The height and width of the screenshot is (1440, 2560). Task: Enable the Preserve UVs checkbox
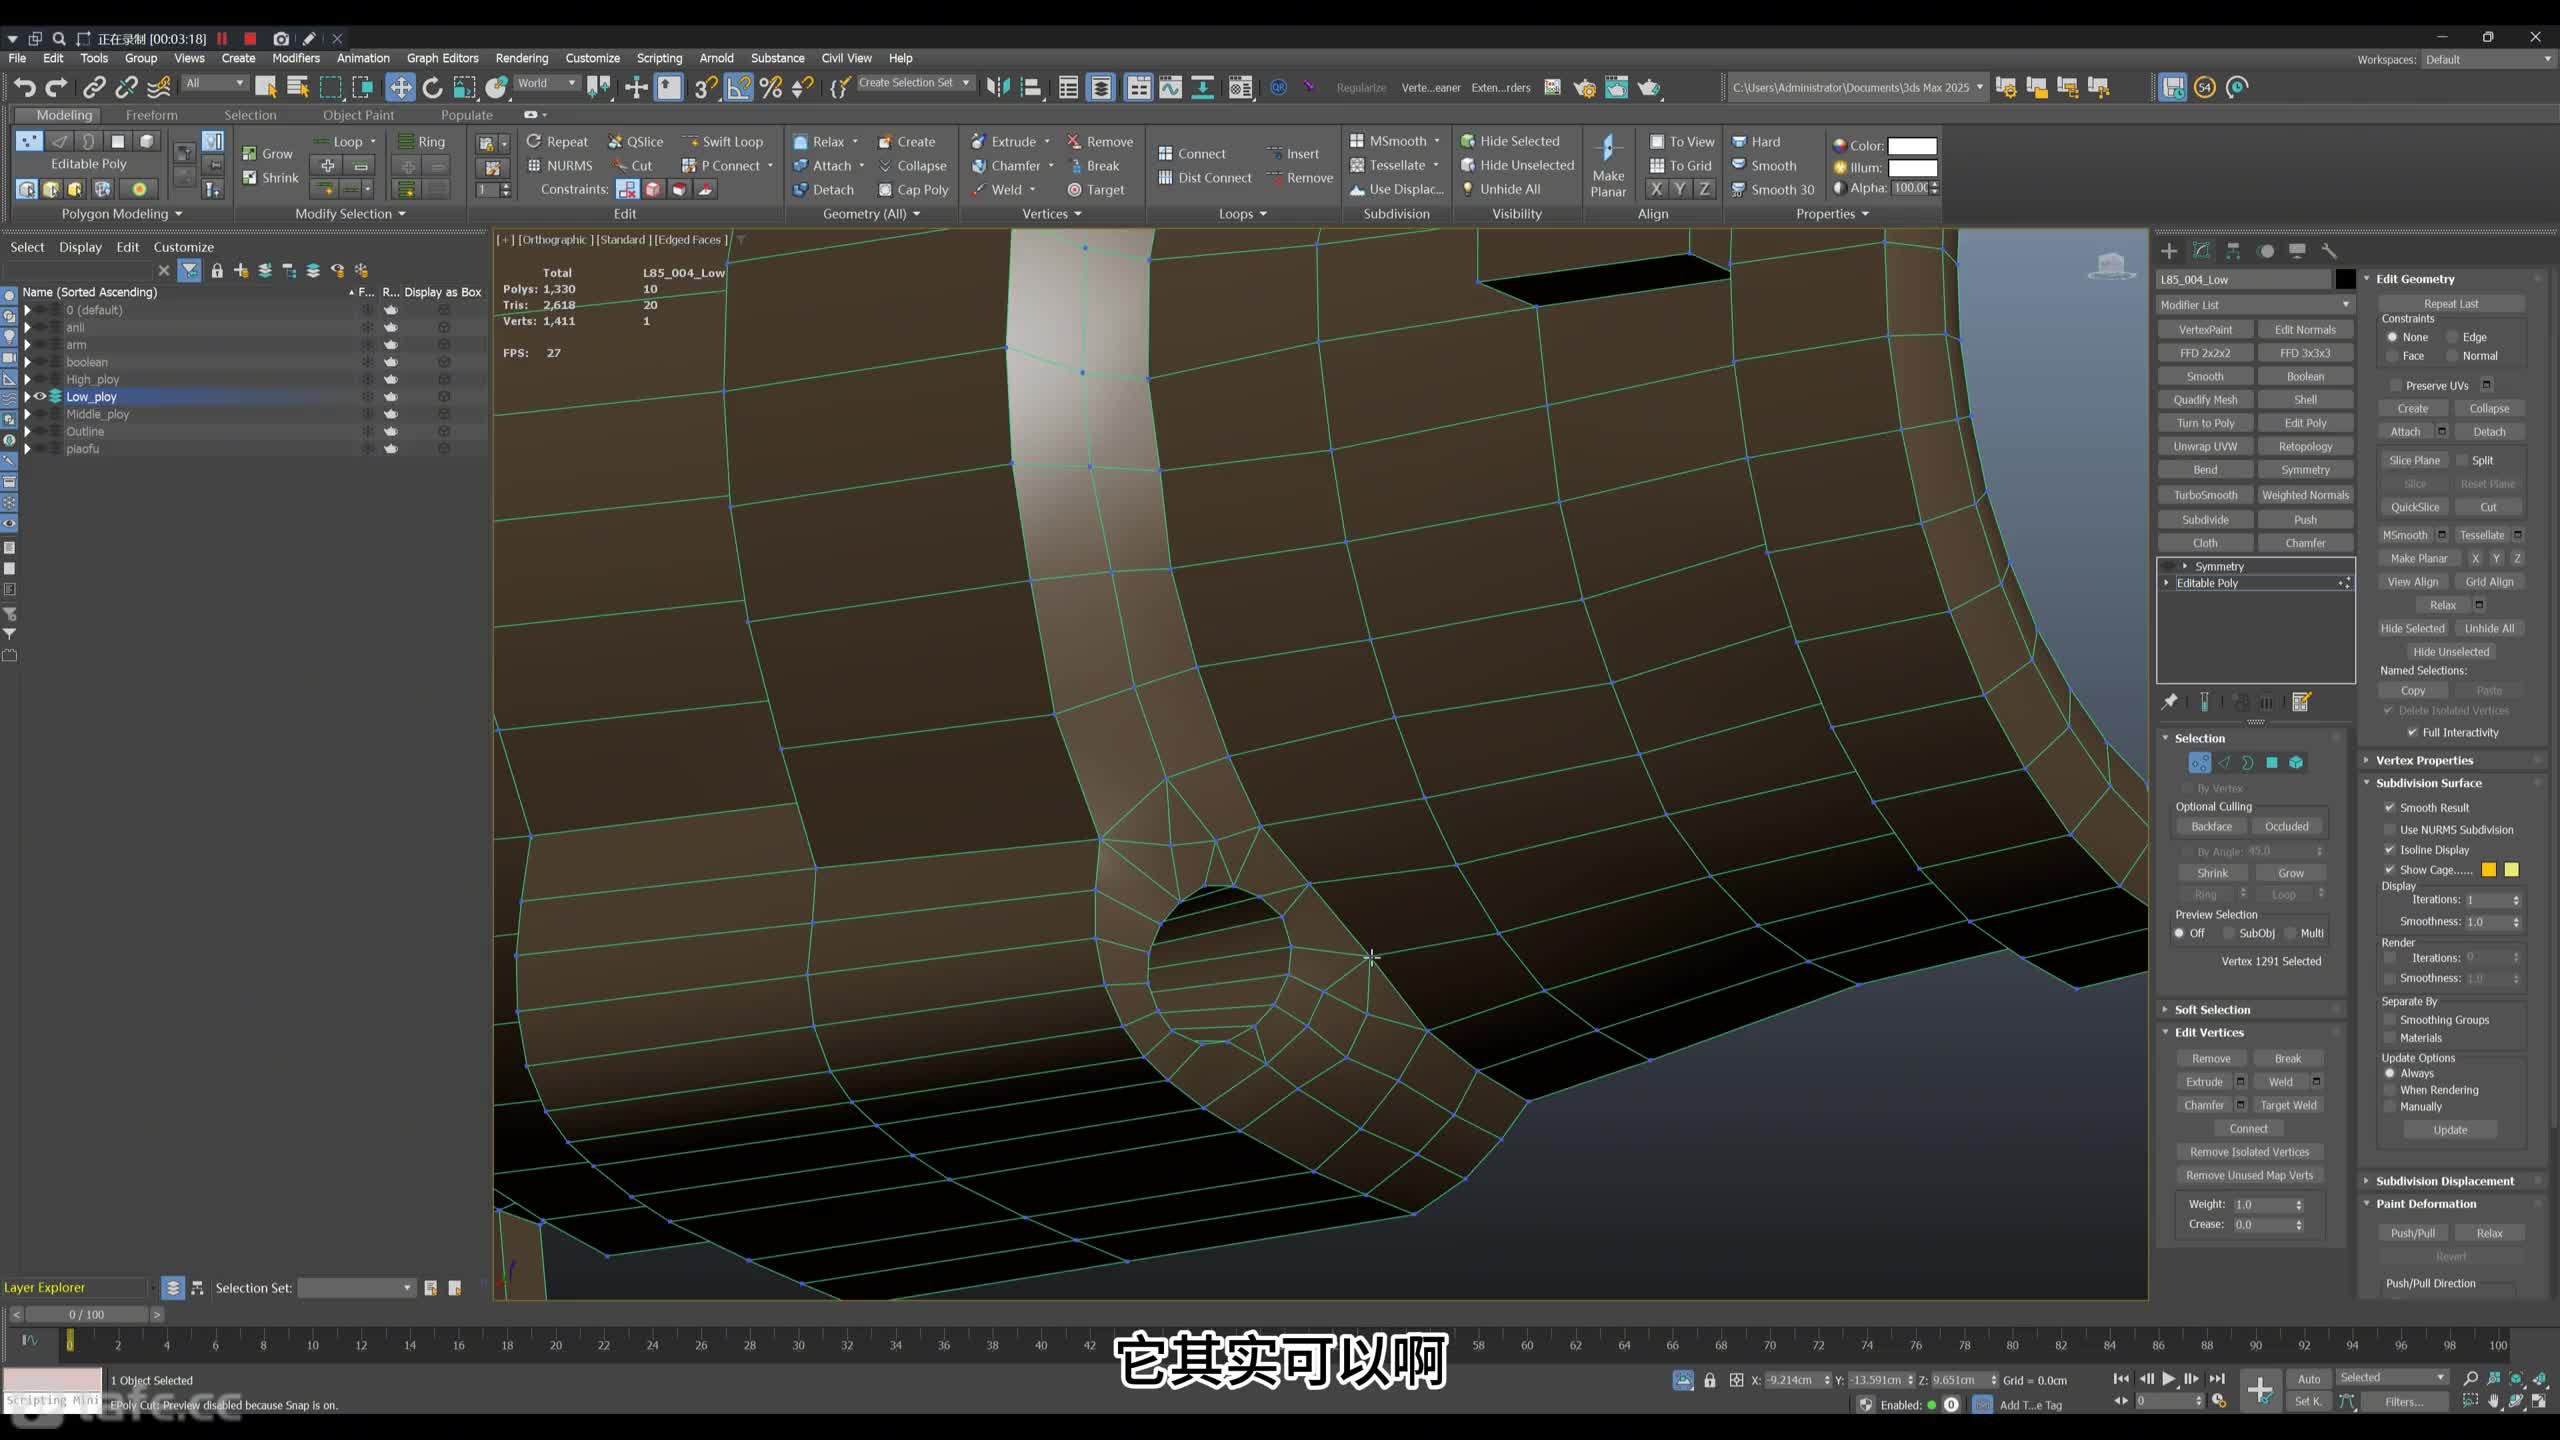point(2395,386)
